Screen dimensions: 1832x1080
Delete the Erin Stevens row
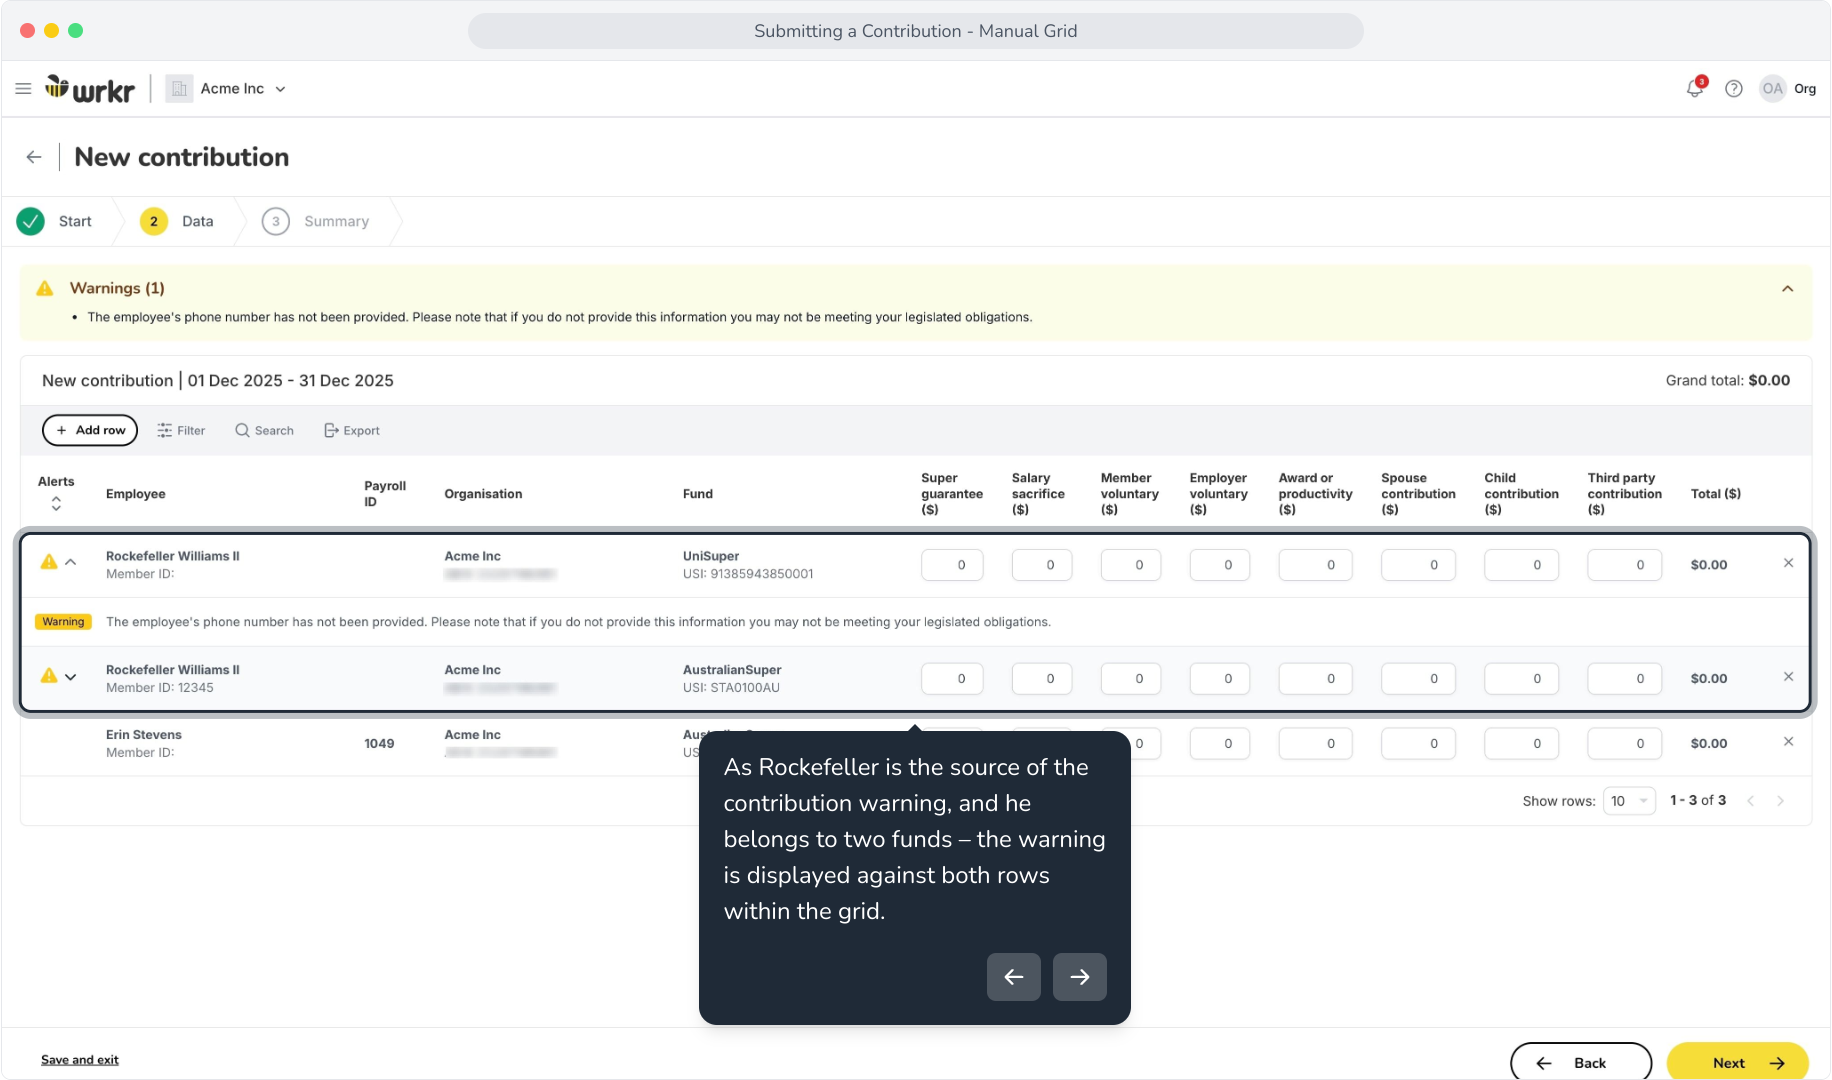(x=1788, y=741)
